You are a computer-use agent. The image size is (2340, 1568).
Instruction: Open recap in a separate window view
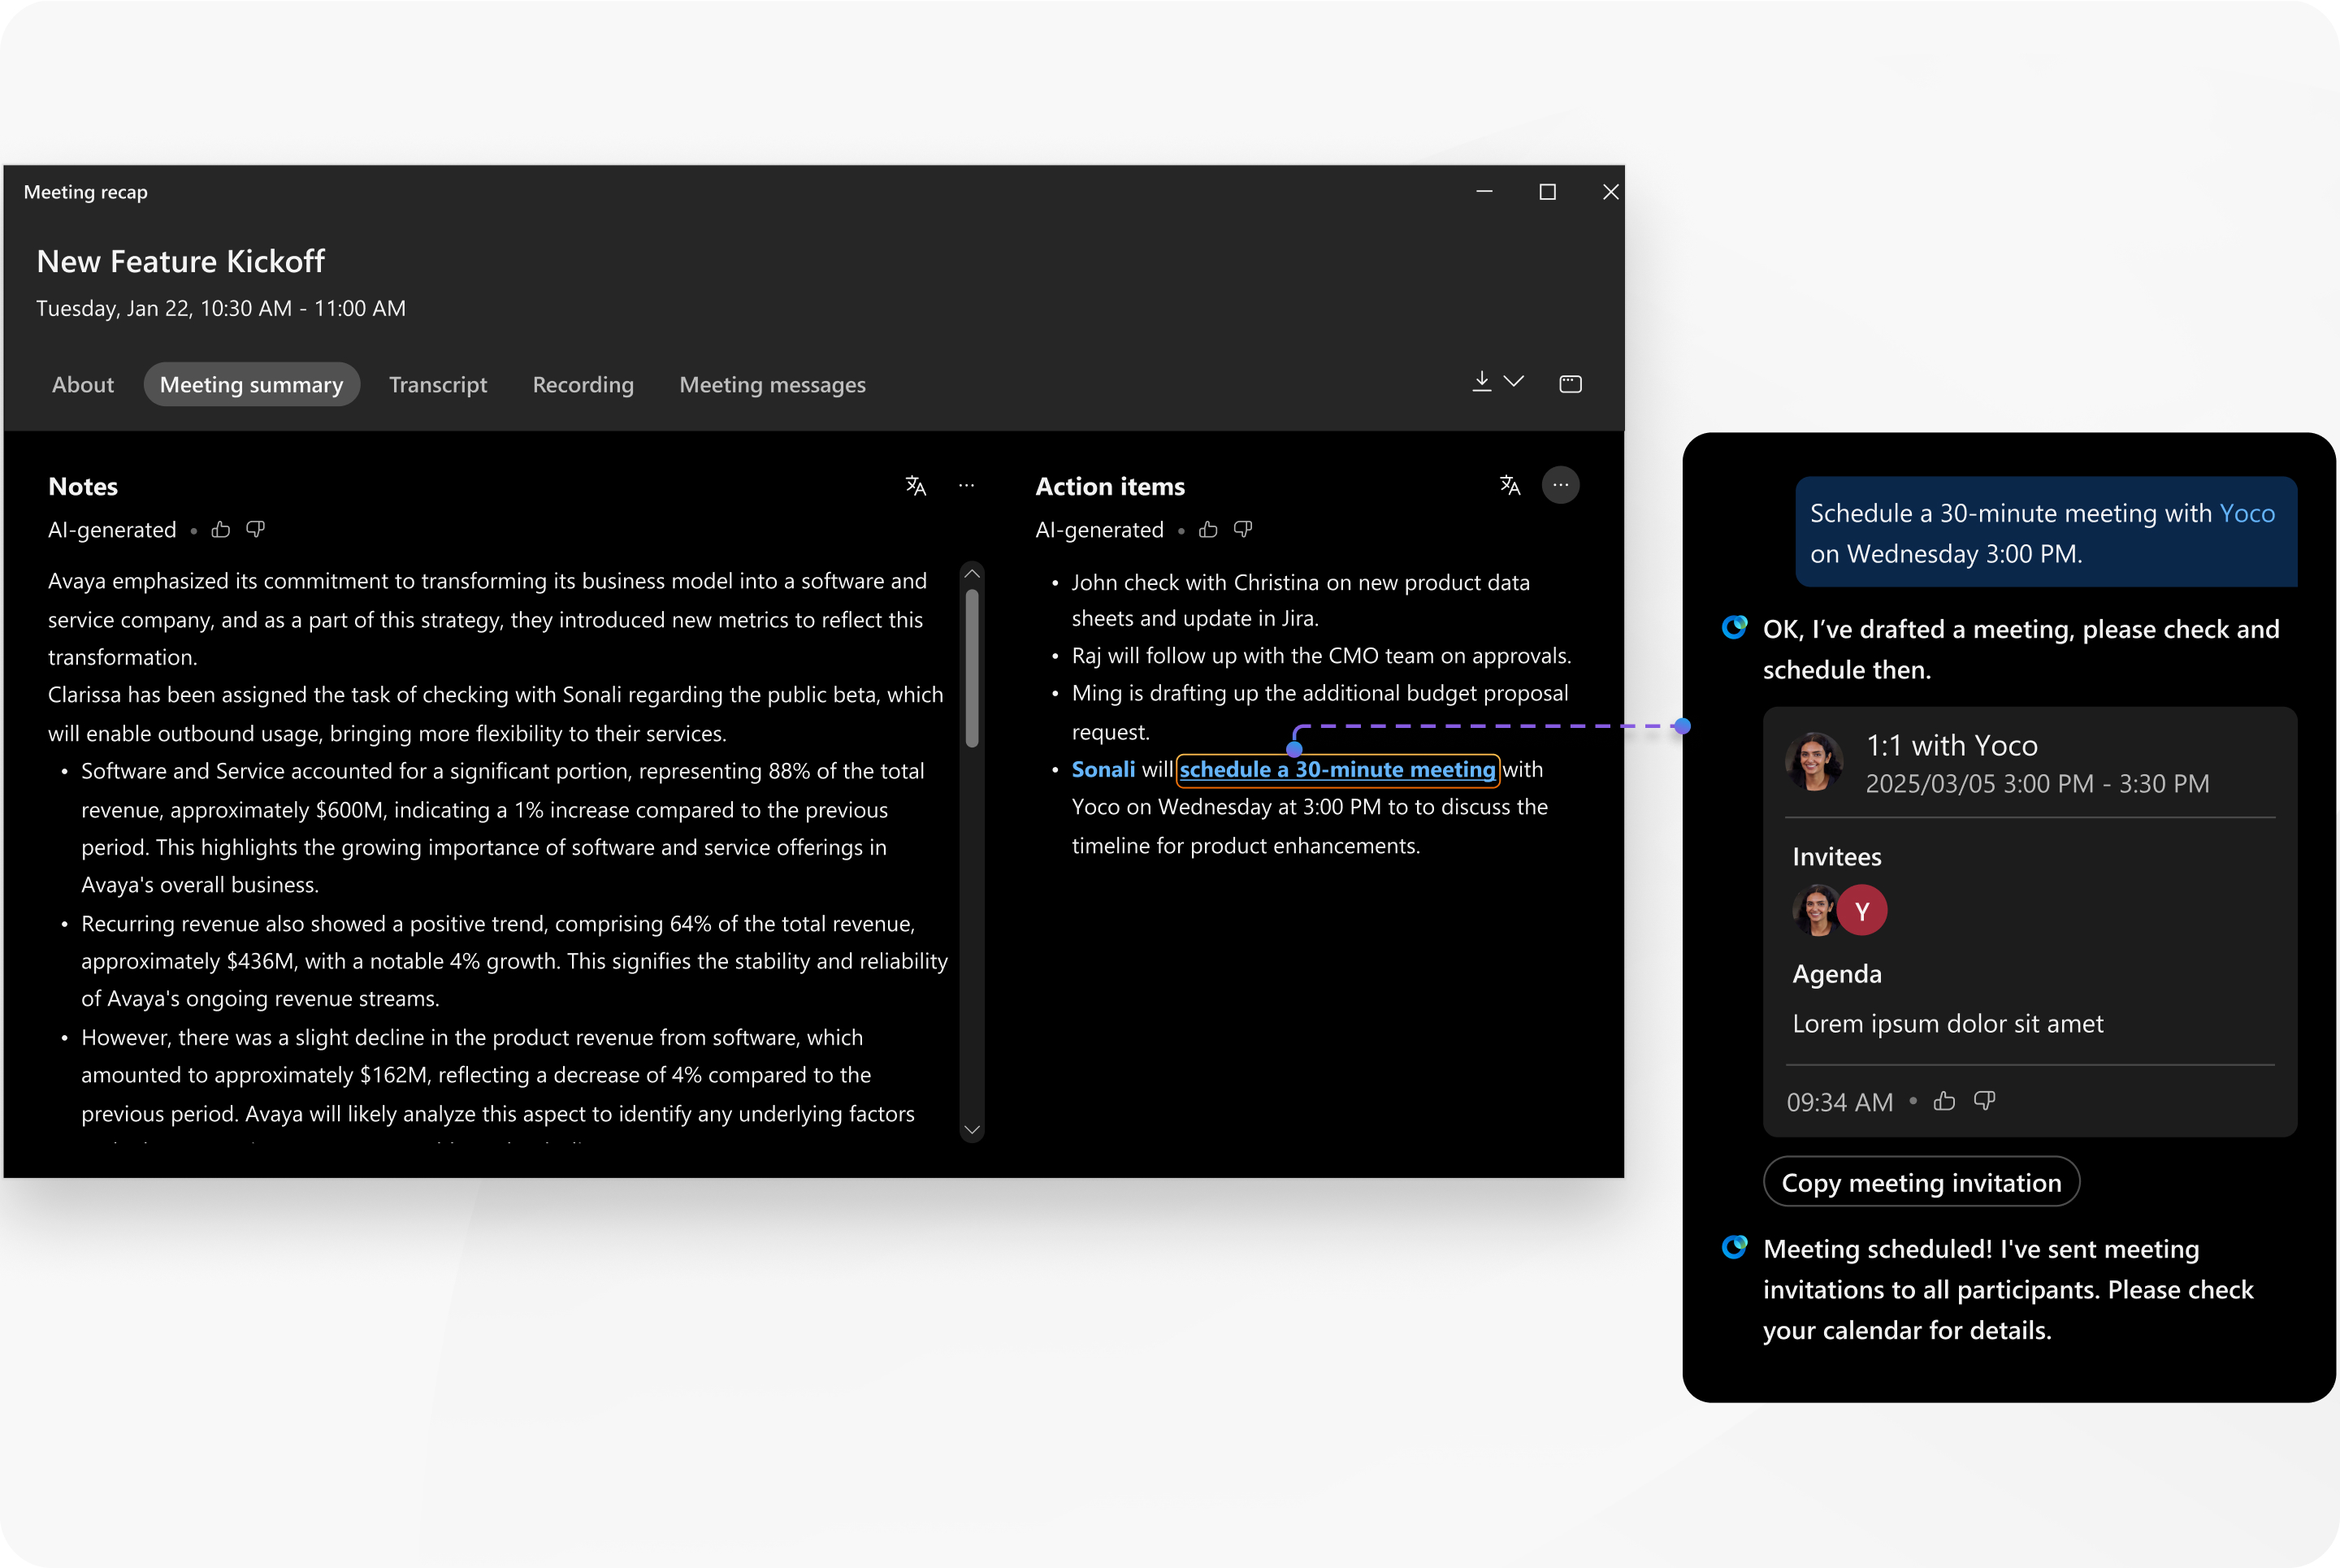(x=1570, y=383)
